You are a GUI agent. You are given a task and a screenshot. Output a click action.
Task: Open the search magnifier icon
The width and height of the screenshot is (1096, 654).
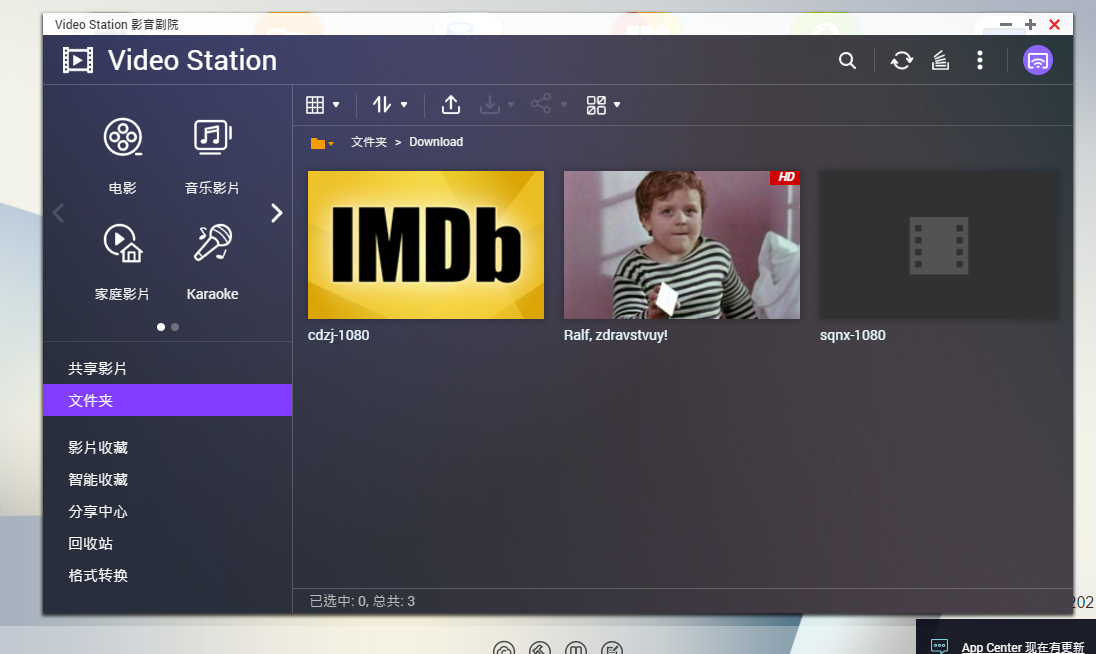(x=847, y=61)
